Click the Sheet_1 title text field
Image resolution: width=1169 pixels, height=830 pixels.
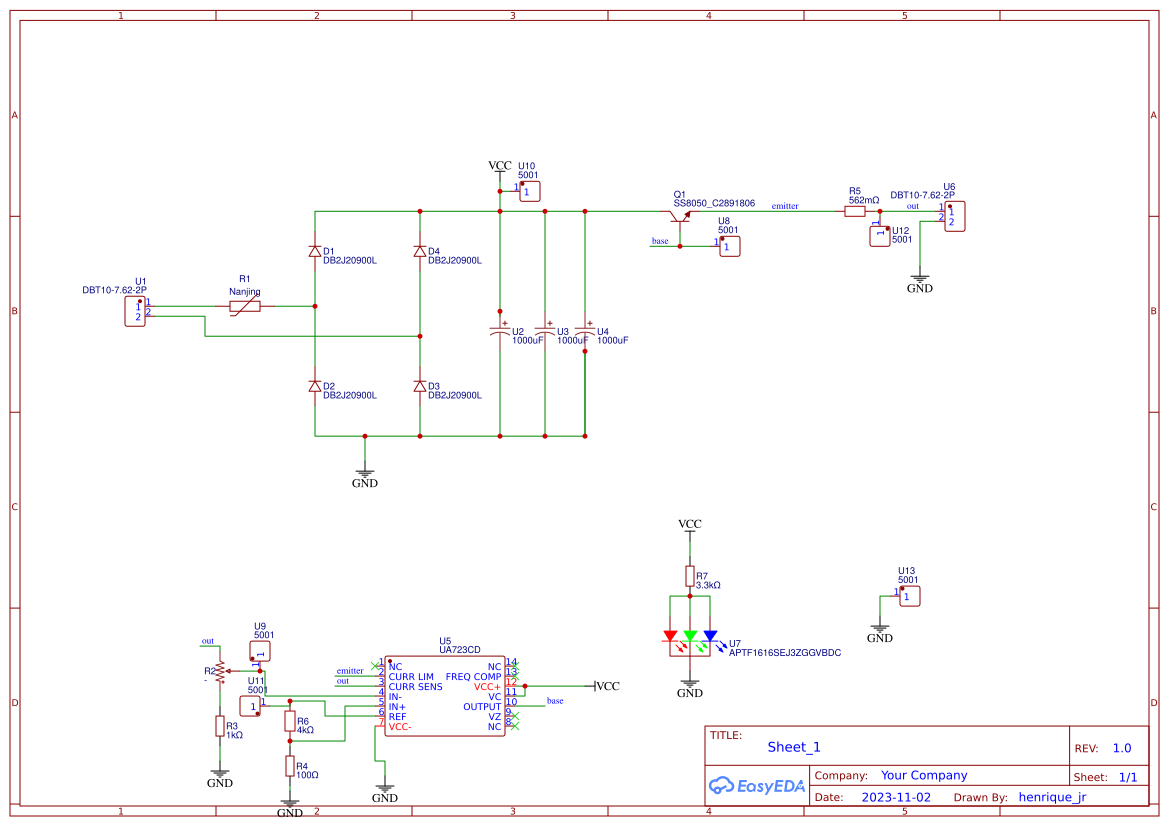click(x=792, y=747)
